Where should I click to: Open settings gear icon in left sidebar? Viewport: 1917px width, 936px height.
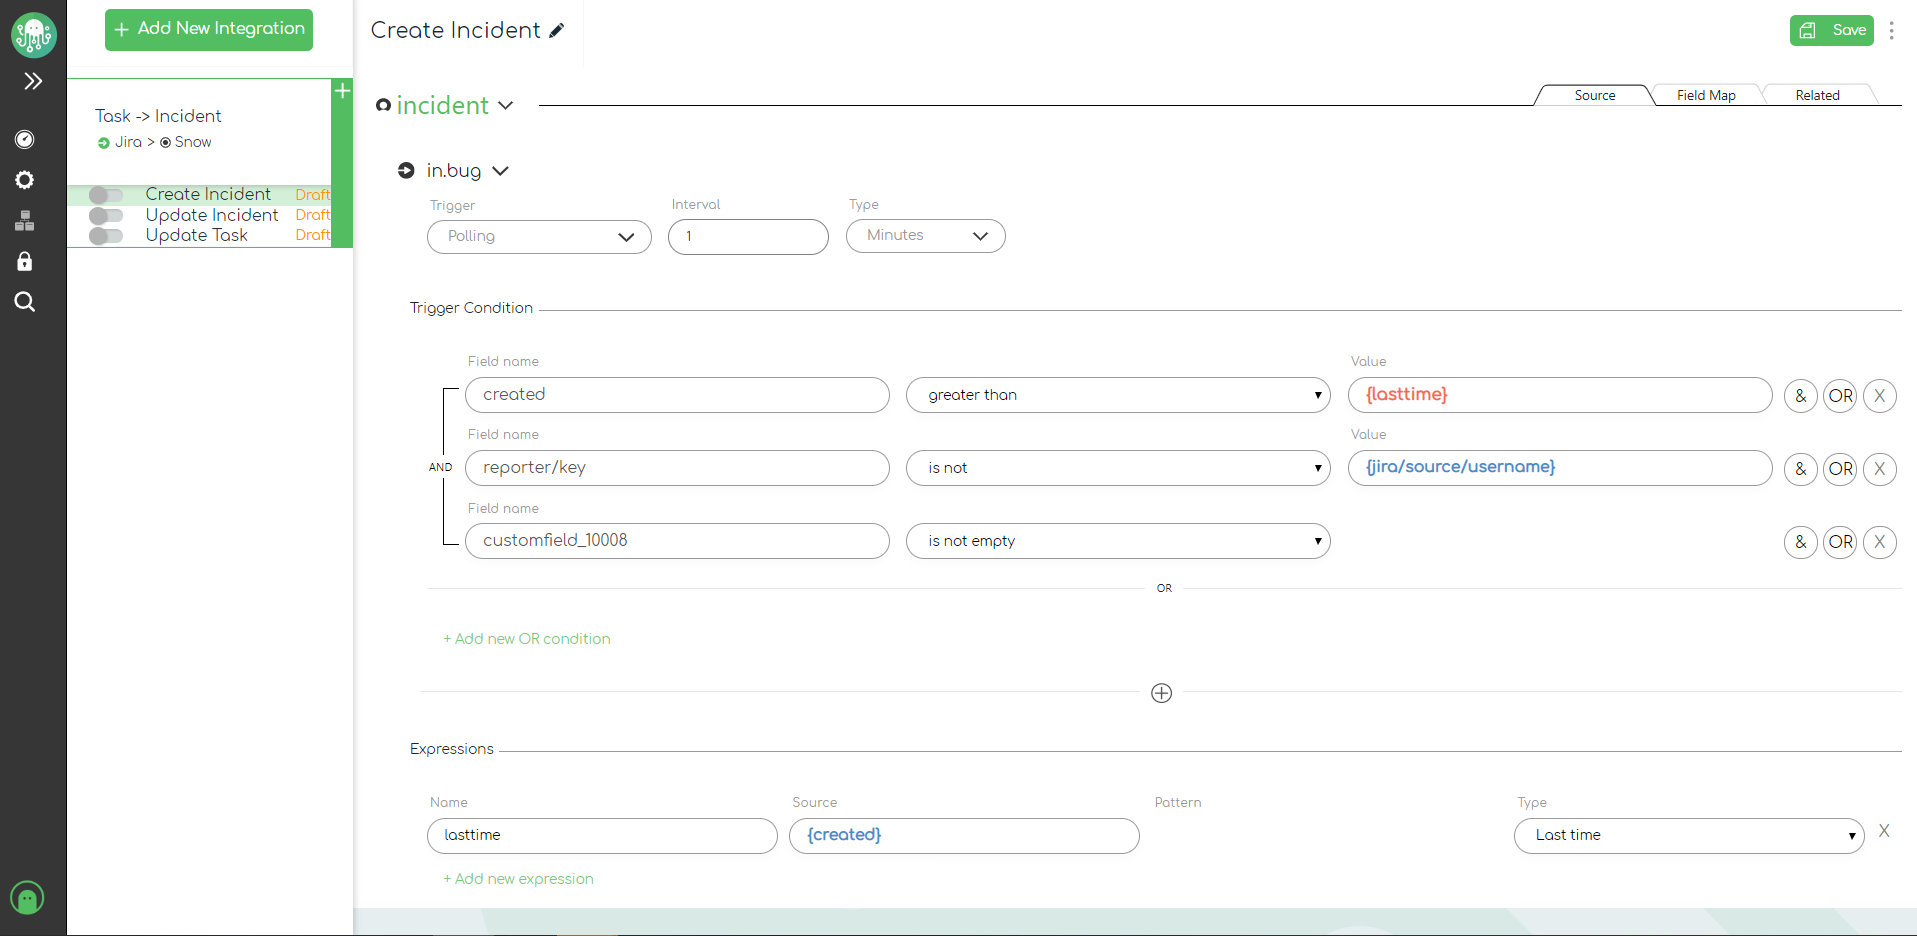point(25,180)
